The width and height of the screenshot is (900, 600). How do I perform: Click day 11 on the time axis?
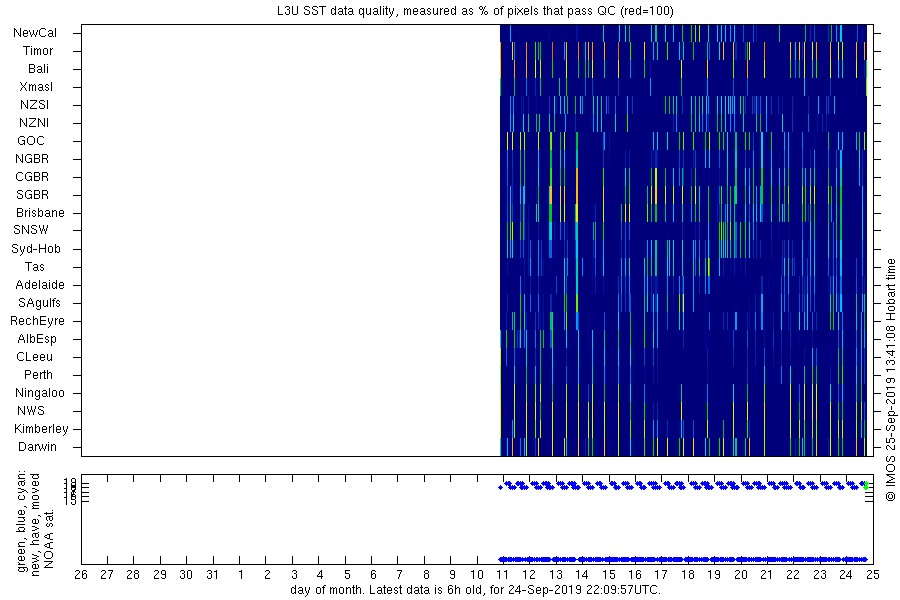tap(502, 575)
